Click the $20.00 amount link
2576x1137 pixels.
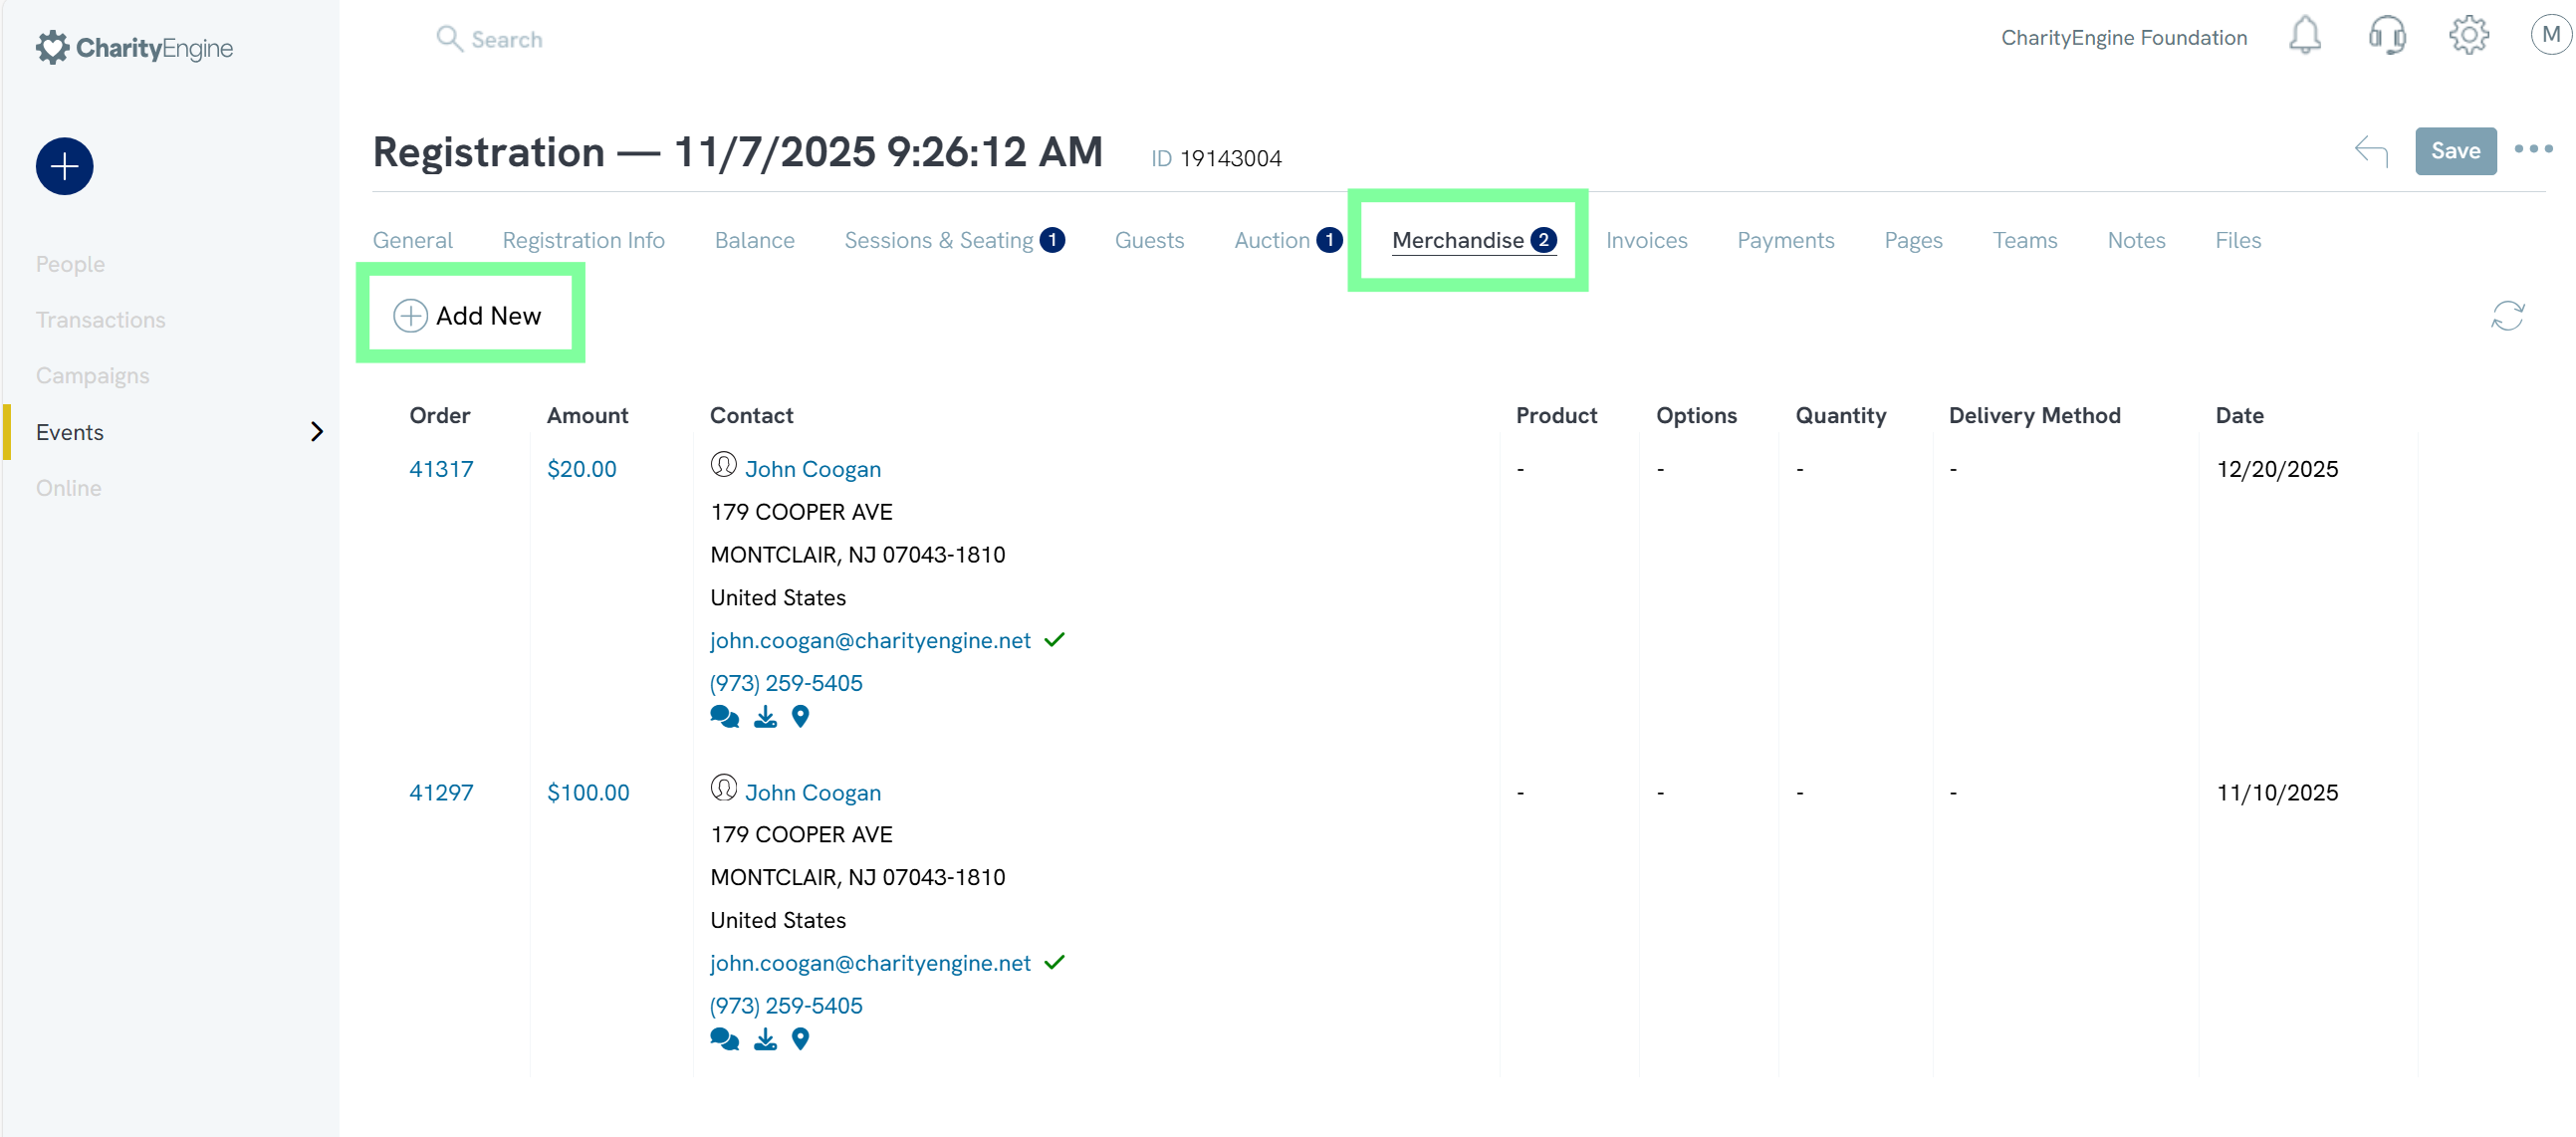[581, 469]
